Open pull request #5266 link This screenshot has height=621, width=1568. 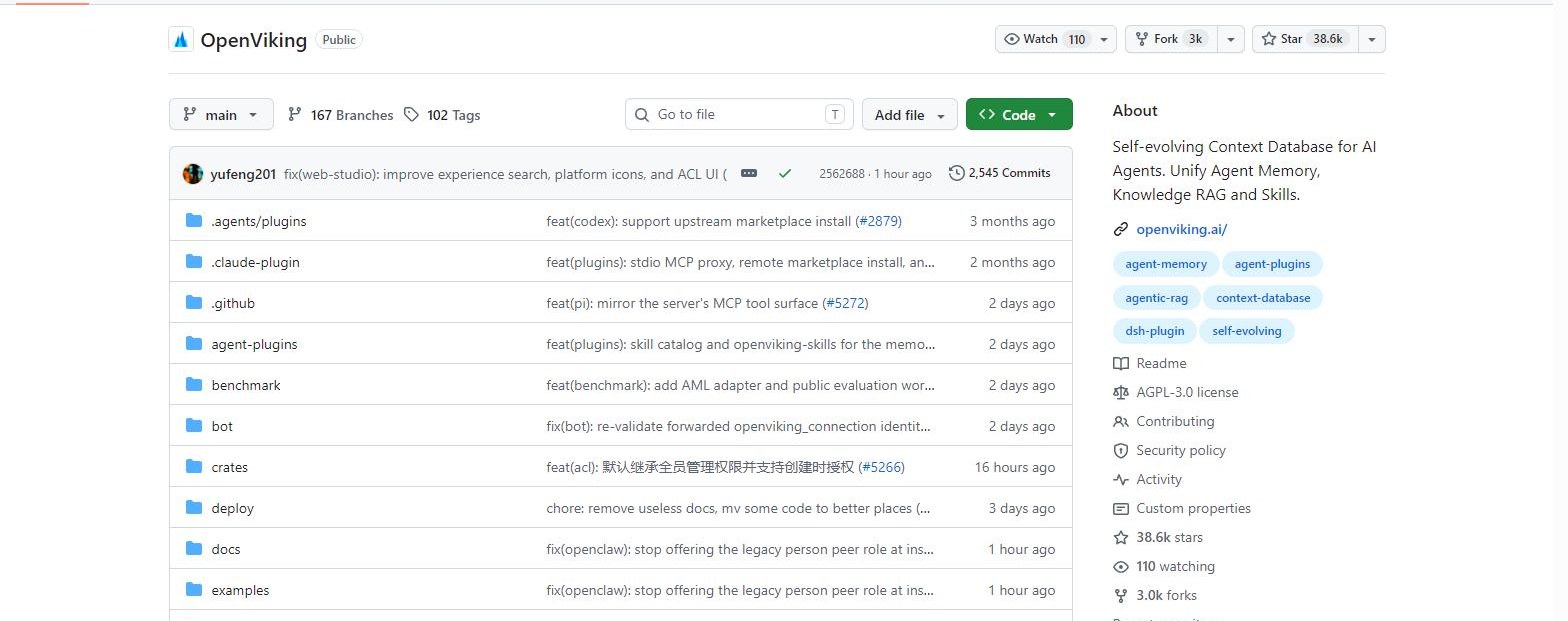[881, 467]
